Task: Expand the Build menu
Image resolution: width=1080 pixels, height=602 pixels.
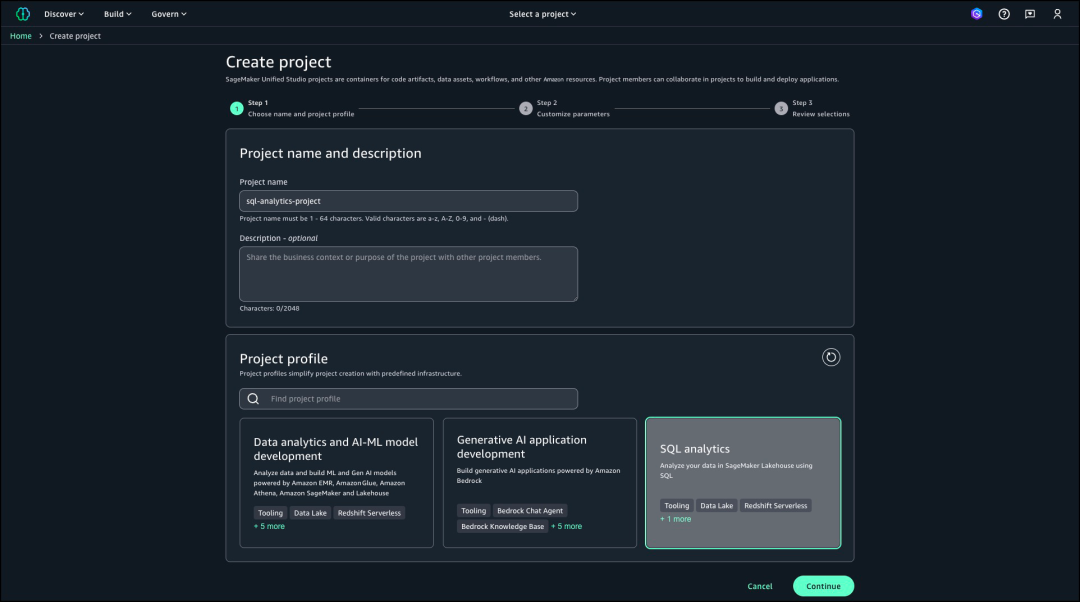Action: pos(117,14)
